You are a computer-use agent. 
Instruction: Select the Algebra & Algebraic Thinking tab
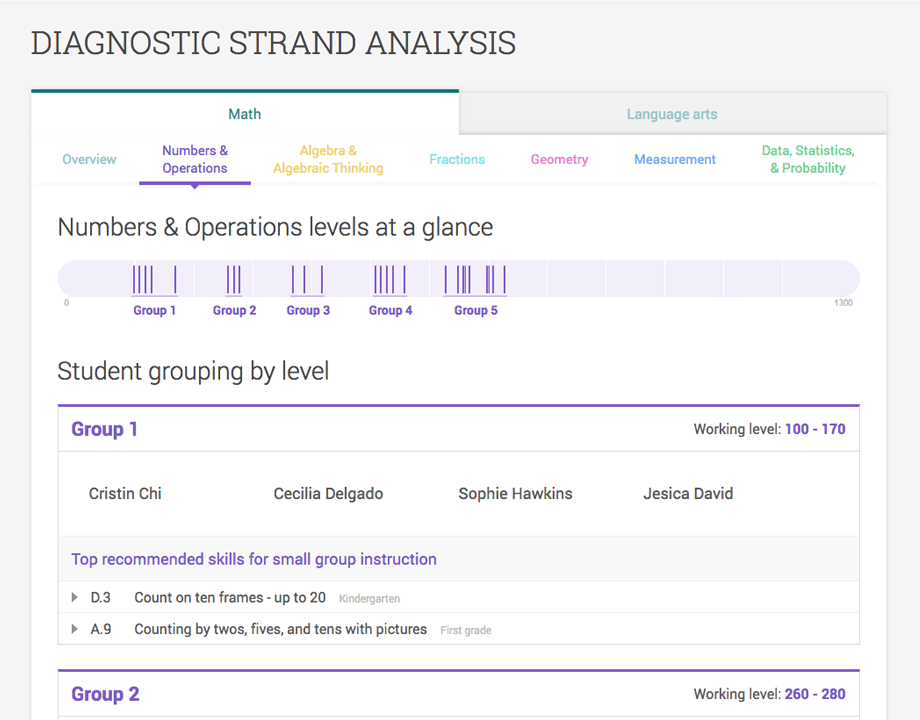click(328, 158)
